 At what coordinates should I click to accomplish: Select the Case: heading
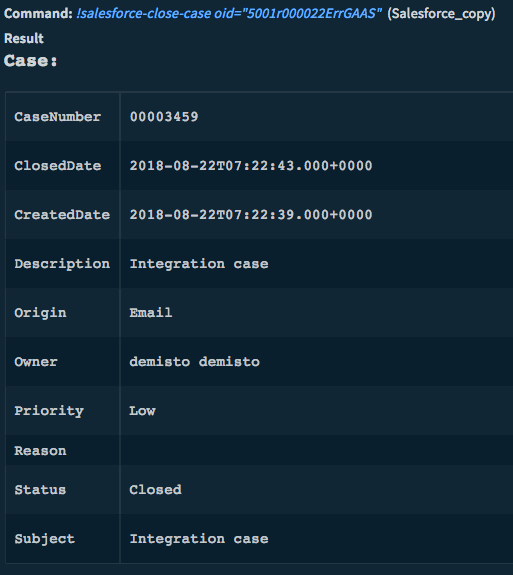[31, 61]
